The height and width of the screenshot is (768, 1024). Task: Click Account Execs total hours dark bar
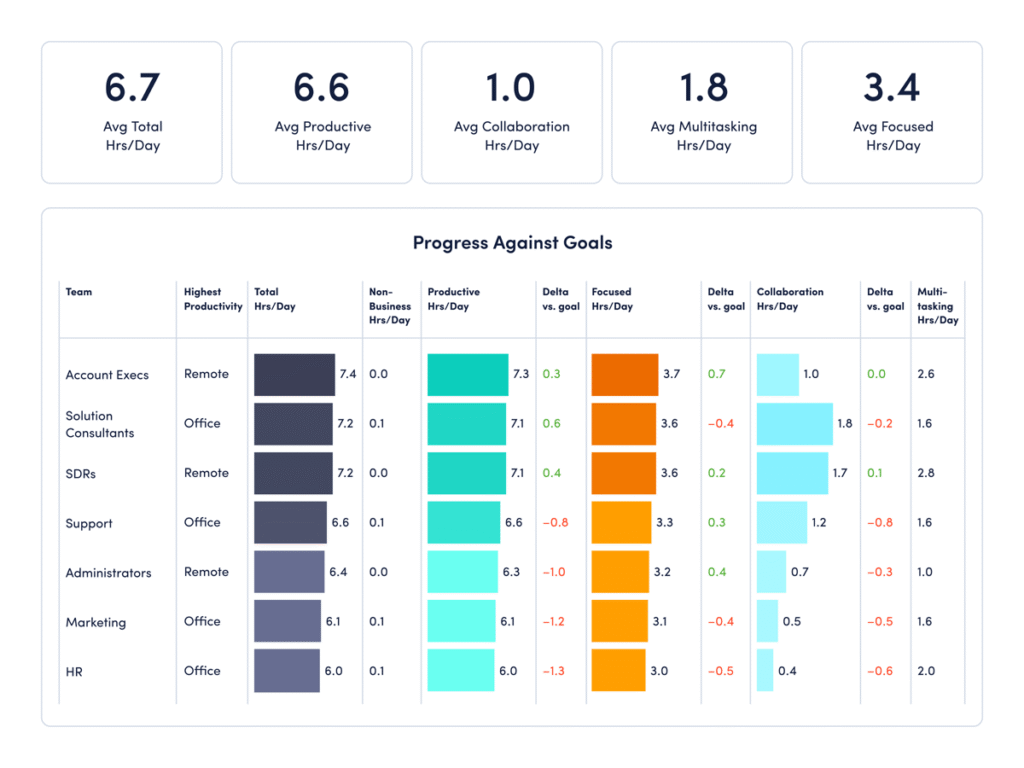[294, 374]
